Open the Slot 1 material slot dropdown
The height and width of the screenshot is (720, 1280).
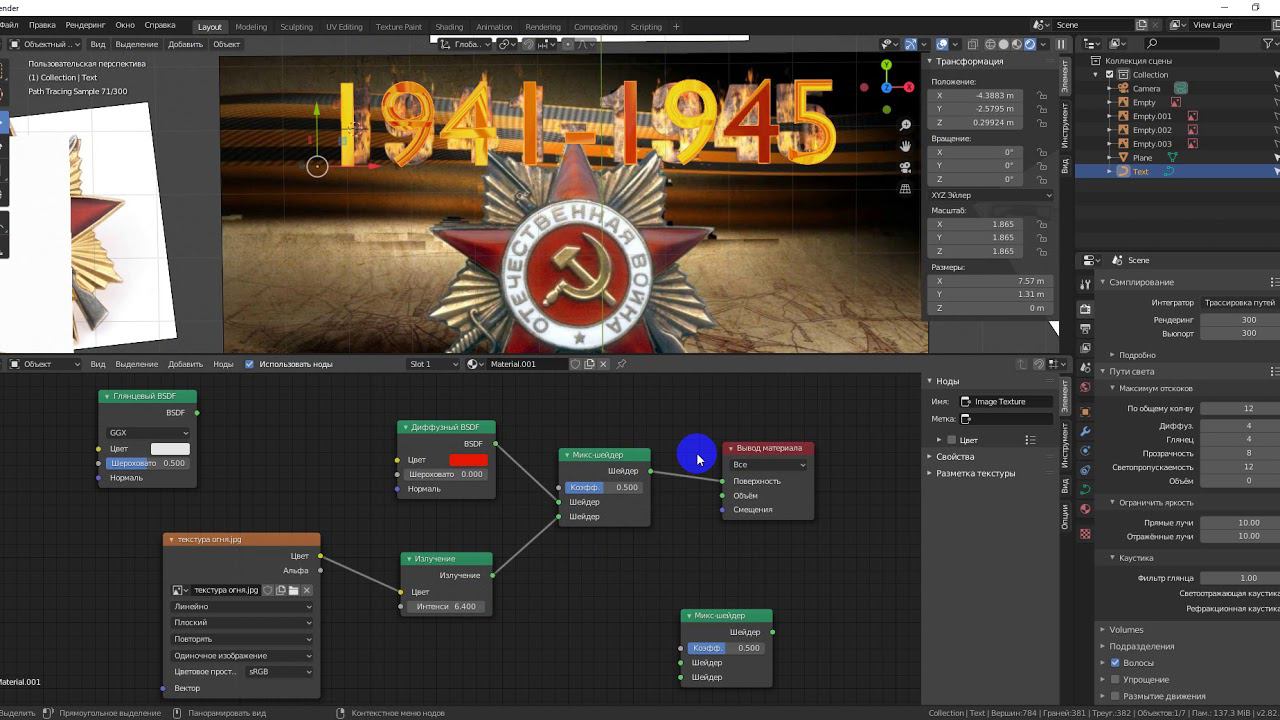coord(434,364)
